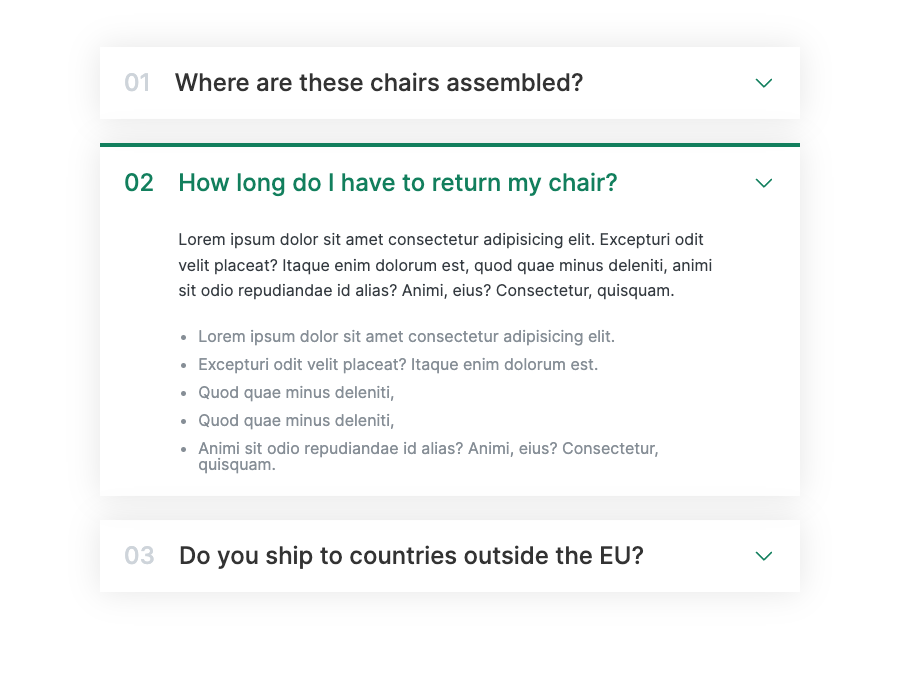917x680 pixels.
Task: Click the number 03 label
Action: click(139, 556)
